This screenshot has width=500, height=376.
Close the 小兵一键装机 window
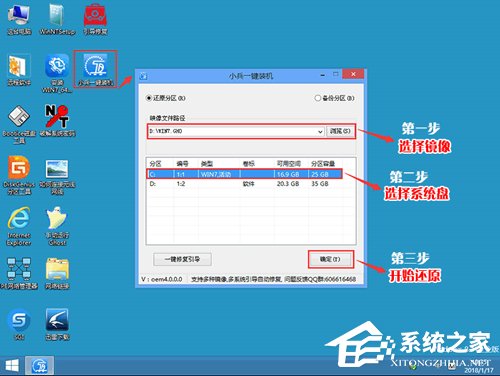[353, 74]
